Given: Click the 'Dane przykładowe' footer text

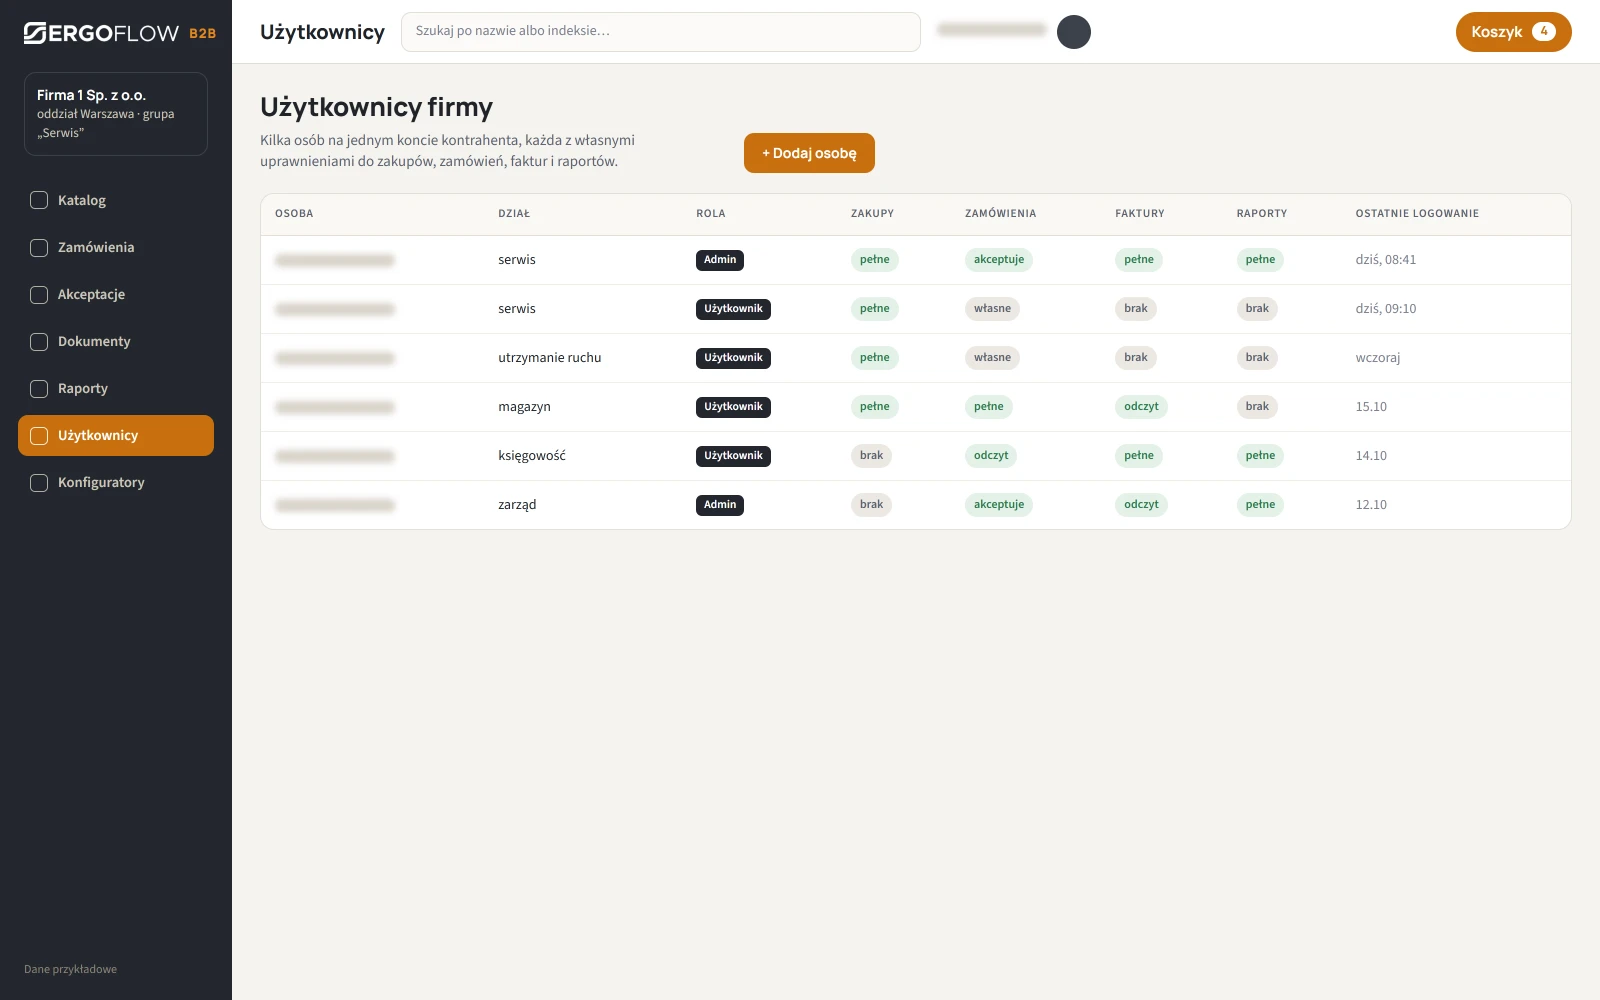Looking at the screenshot, I should pyautogui.click(x=70, y=969).
